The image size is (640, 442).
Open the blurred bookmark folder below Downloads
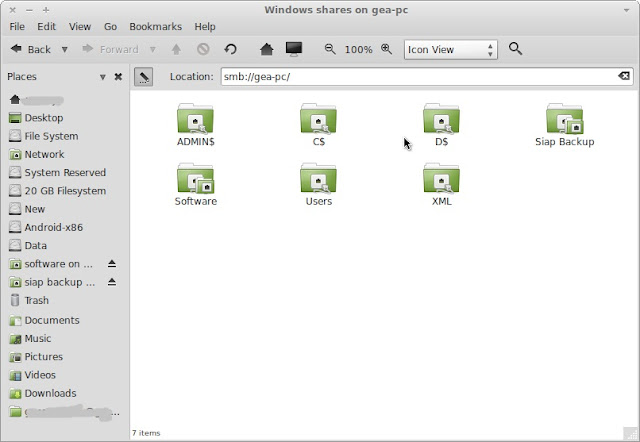coord(64,412)
